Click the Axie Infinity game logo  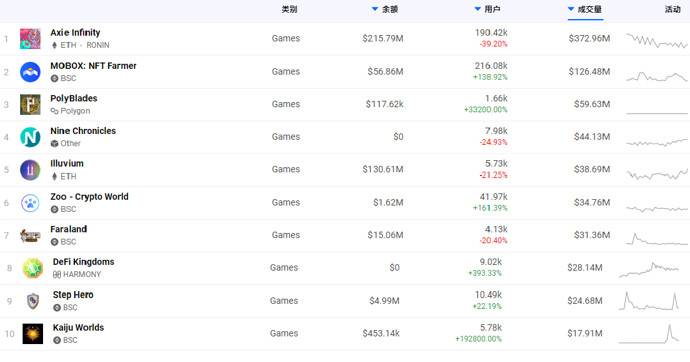[30, 39]
